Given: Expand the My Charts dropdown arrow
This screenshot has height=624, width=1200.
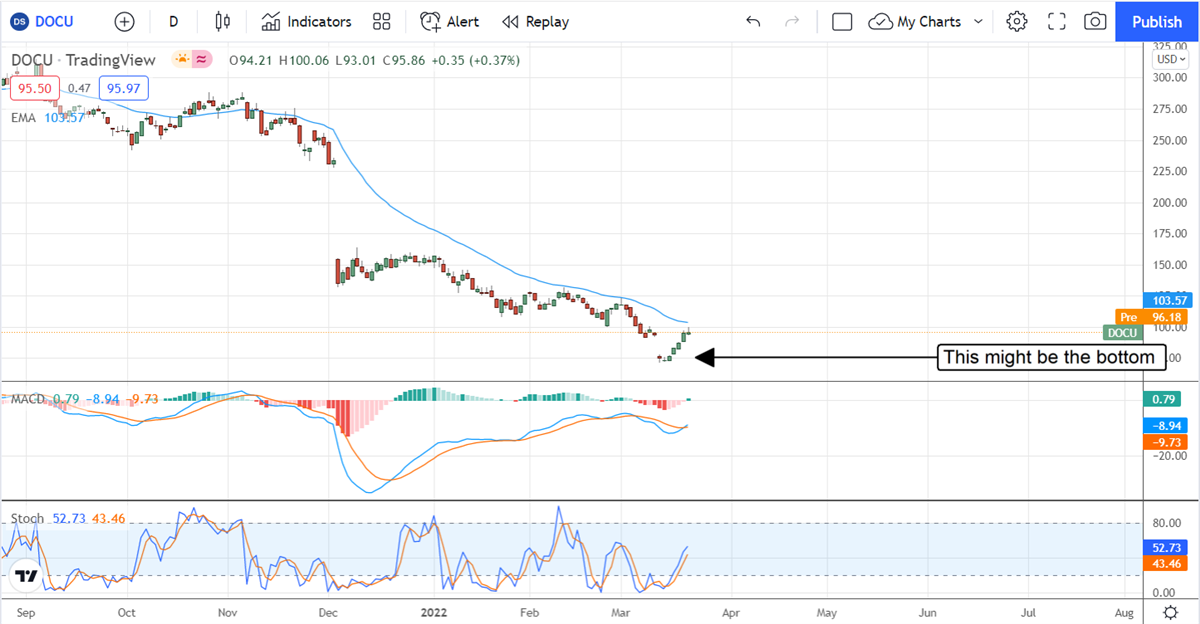Looking at the screenshot, I should click(x=978, y=21).
